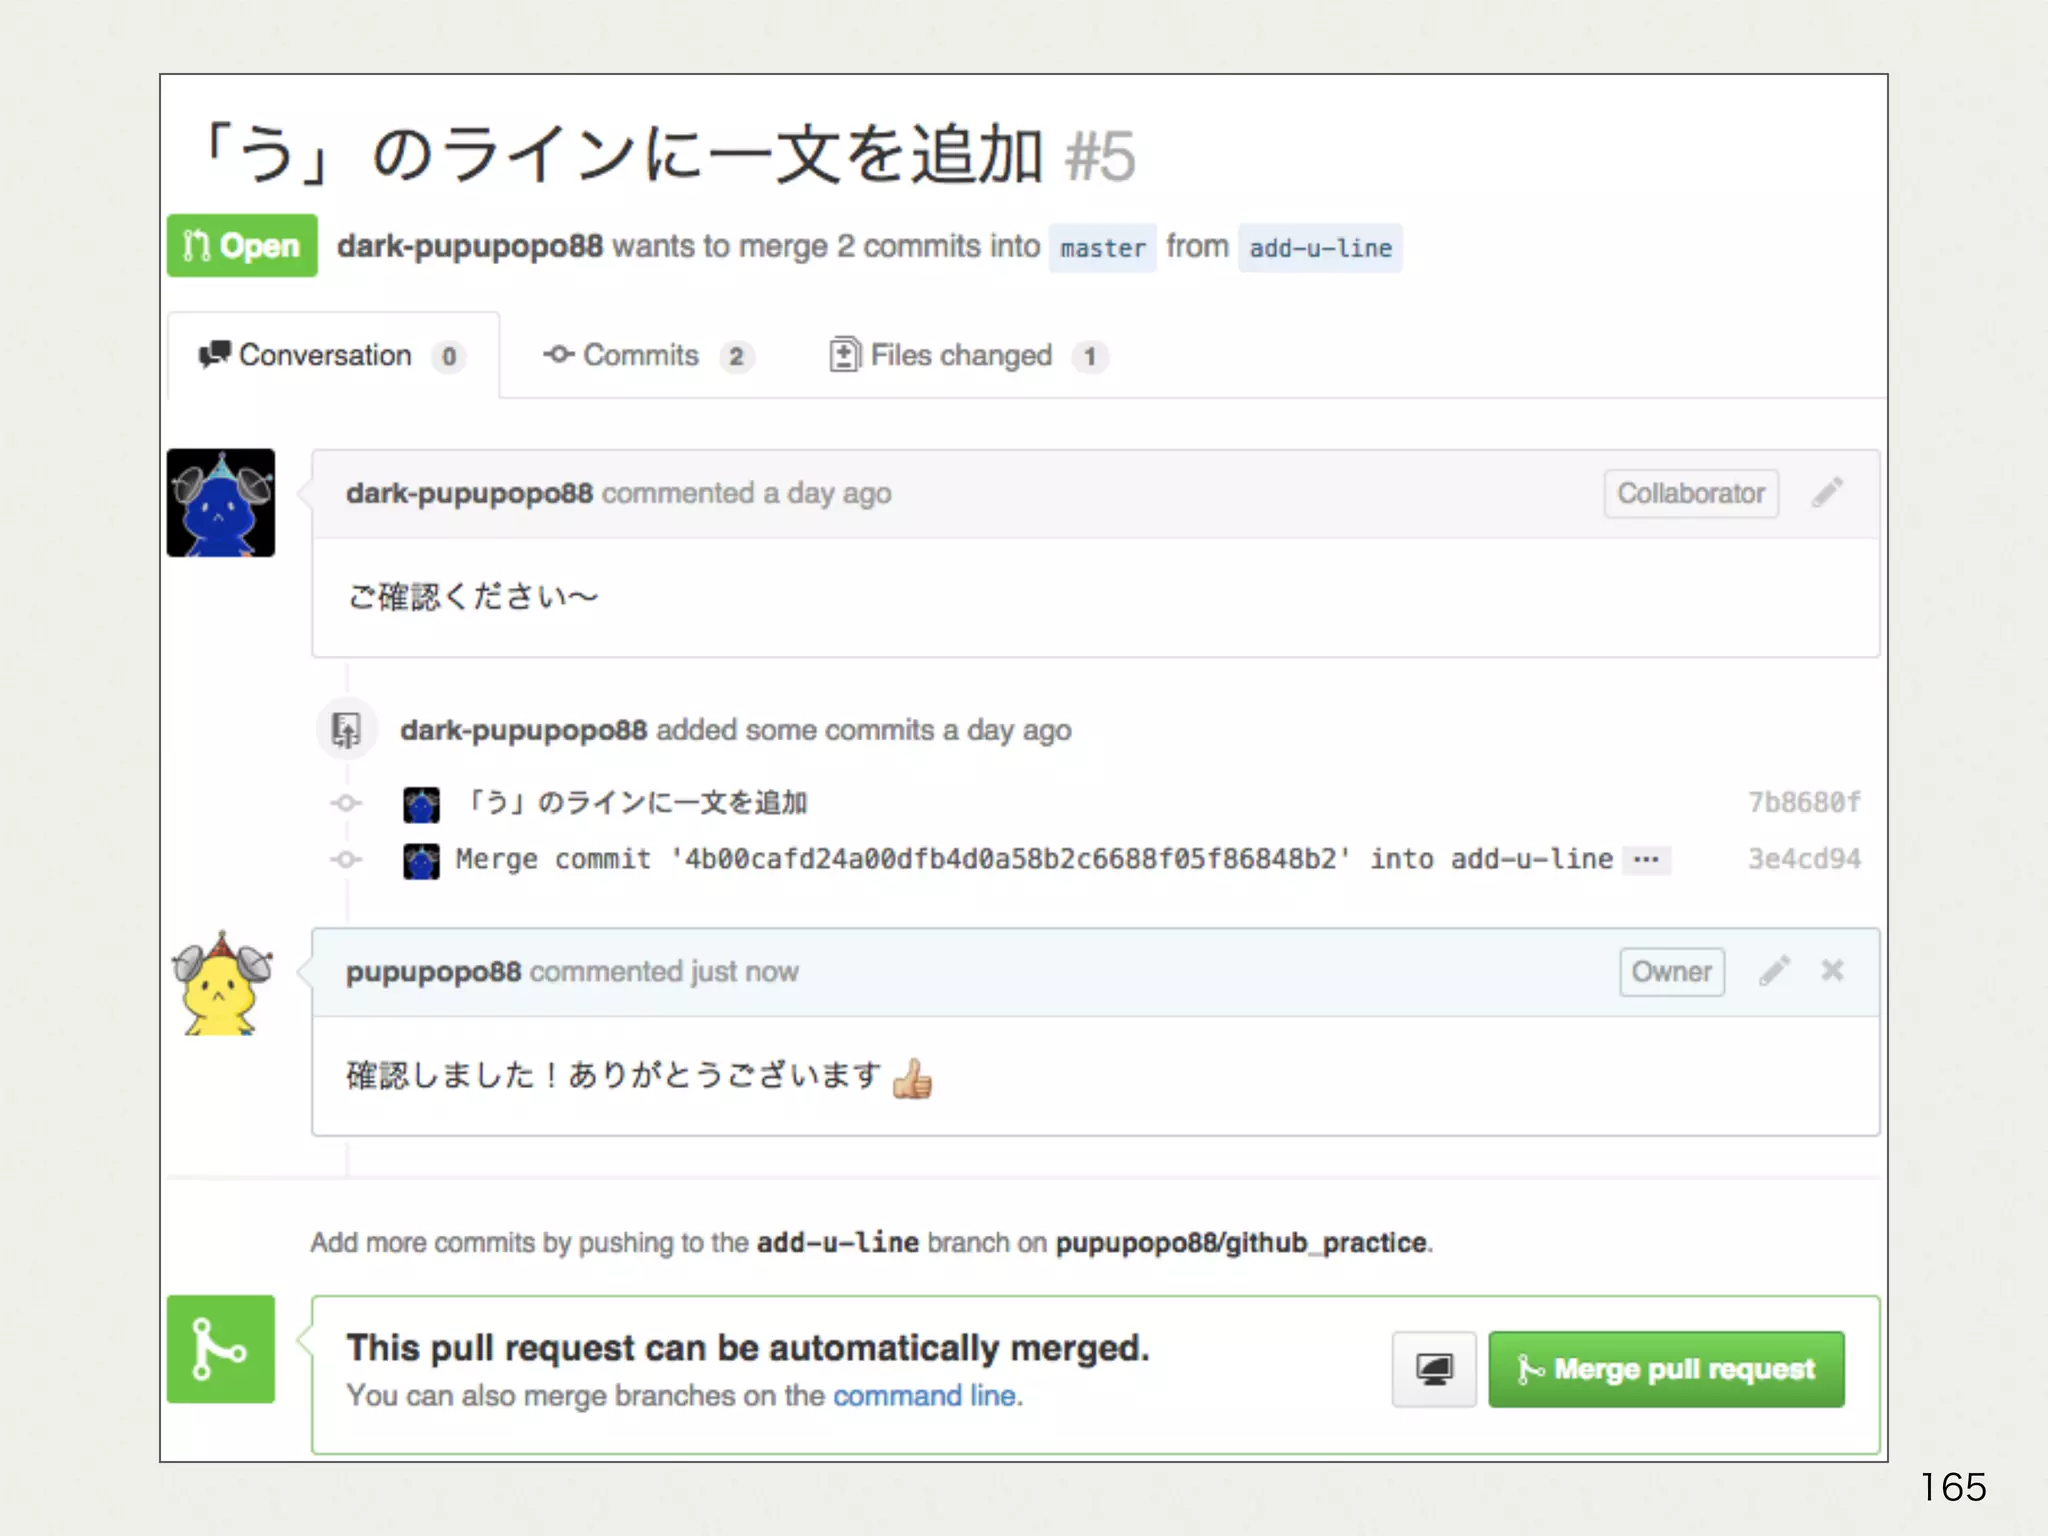Viewport: 2048px width, 1536px height.
Task: Expand the merge commit message ellipsis
Action: (1646, 860)
